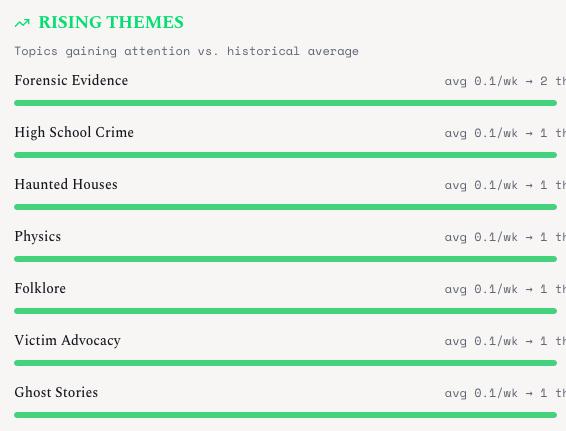Click the High School Crime avg stat

[x=505, y=133]
